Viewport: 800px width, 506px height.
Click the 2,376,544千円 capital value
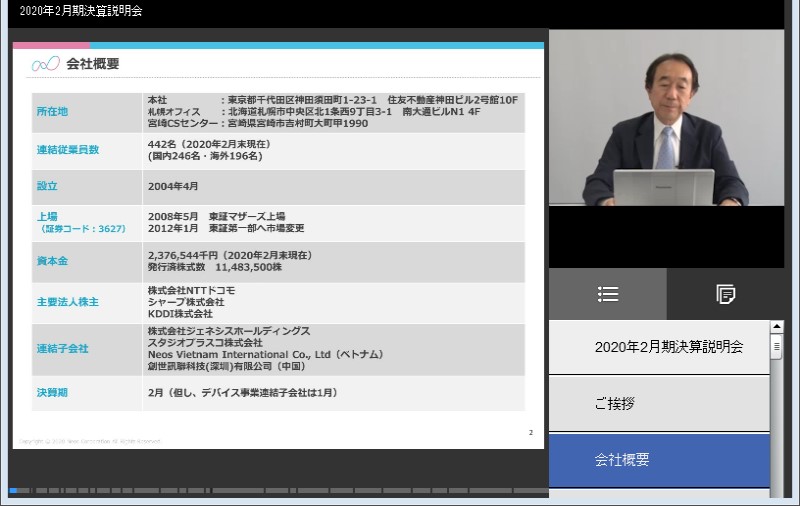tap(183, 256)
